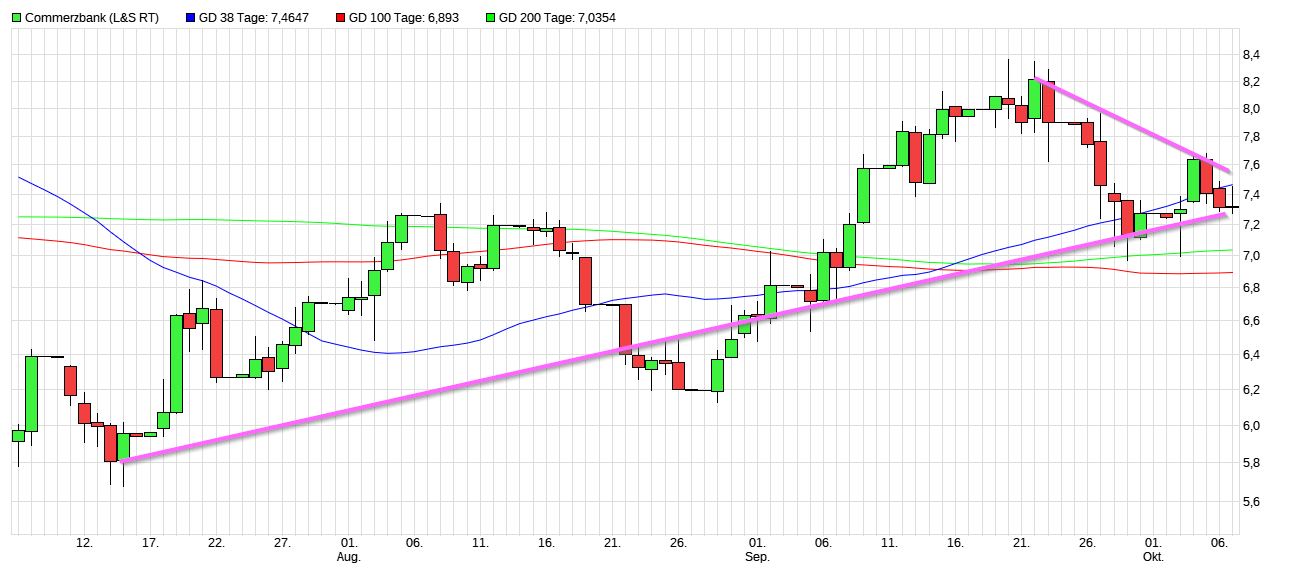Select the 'GD 100 Tage: 6,893' label
This screenshot has height=568, width=1305.
point(404,17)
